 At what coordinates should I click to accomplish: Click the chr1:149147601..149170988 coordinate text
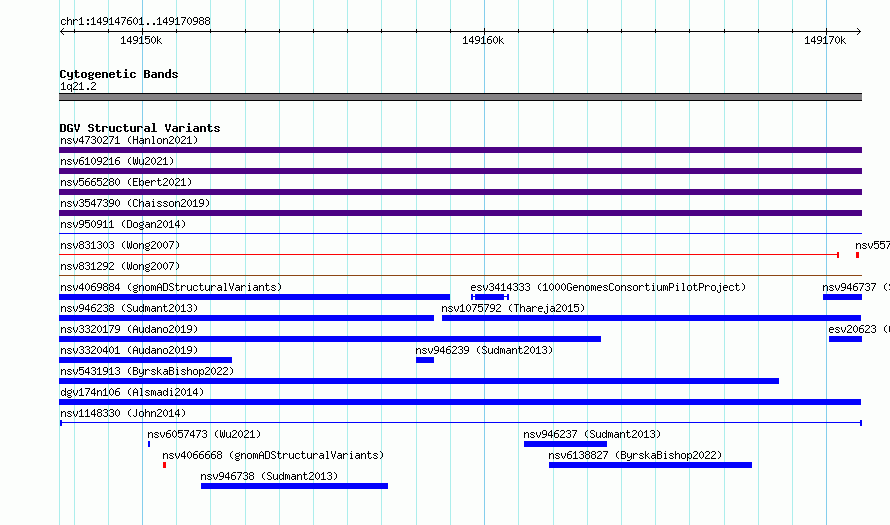[x=135, y=21]
